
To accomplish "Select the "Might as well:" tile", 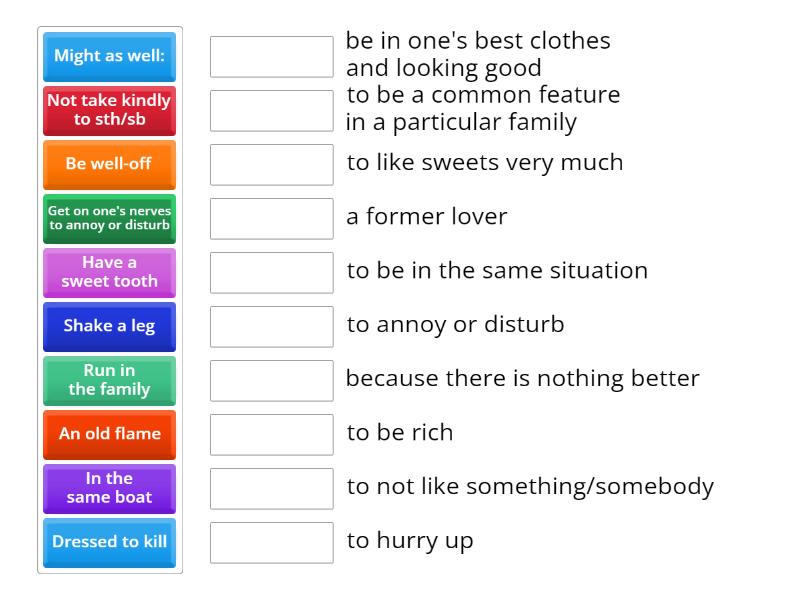I will click(109, 57).
